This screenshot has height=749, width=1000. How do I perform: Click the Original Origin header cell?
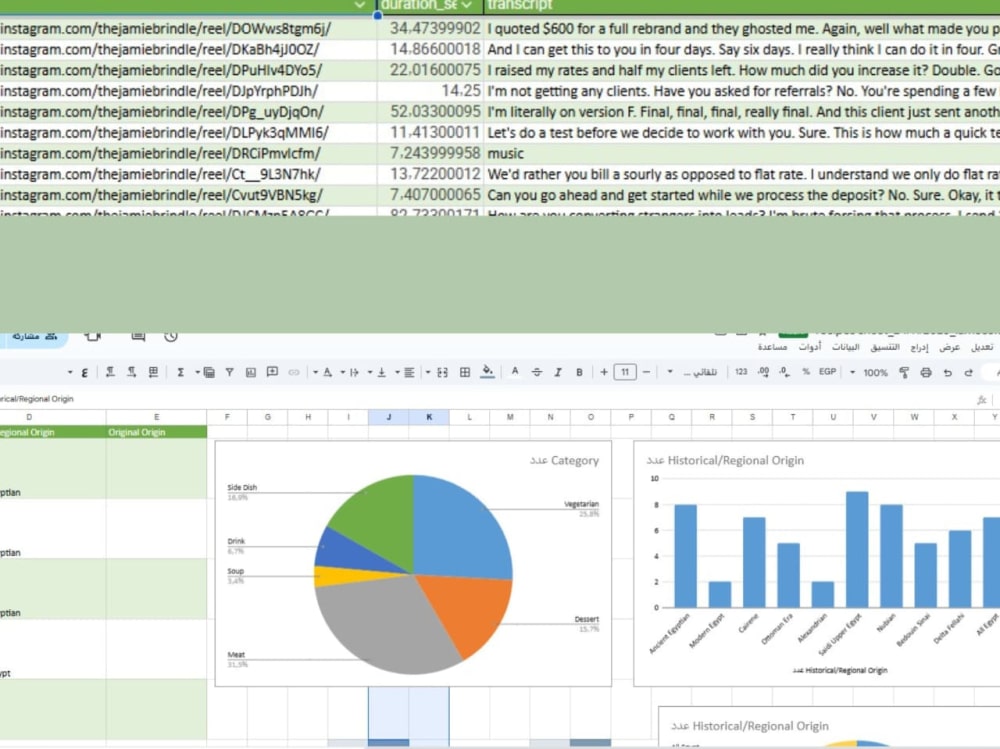coord(156,432)
